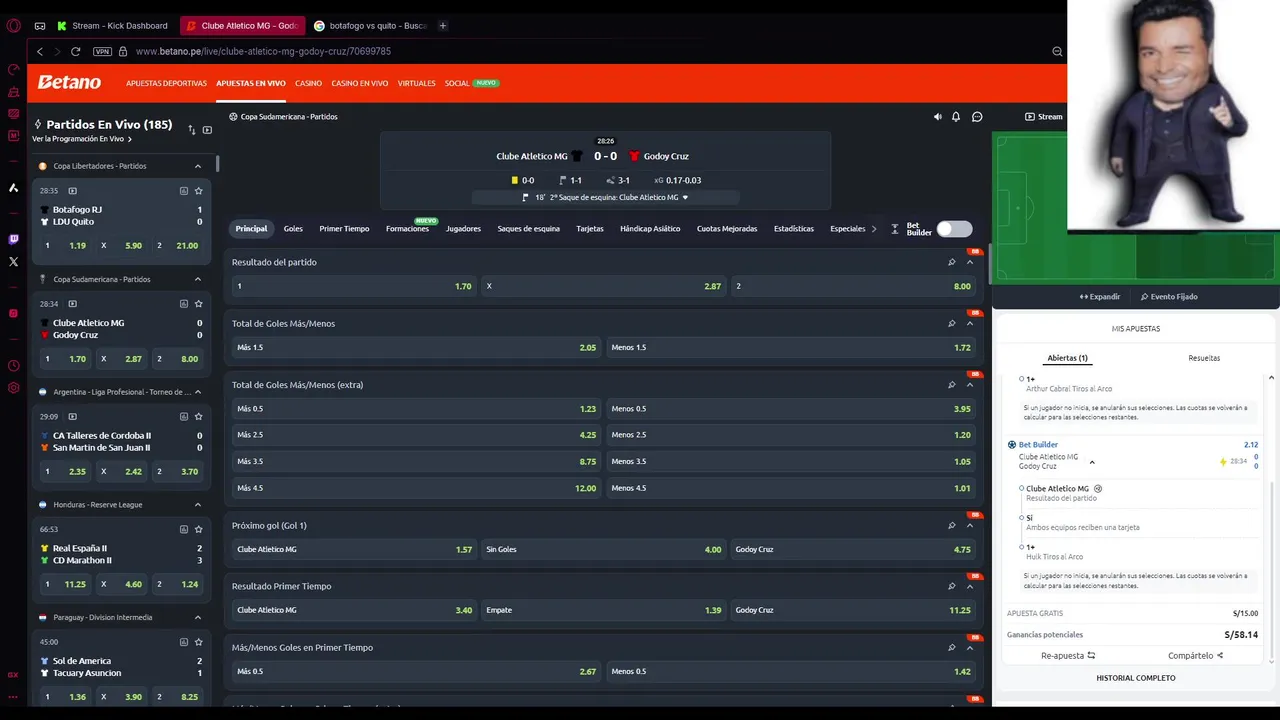
Task: Toggle VPN badge in address bar
Action: 102,51
